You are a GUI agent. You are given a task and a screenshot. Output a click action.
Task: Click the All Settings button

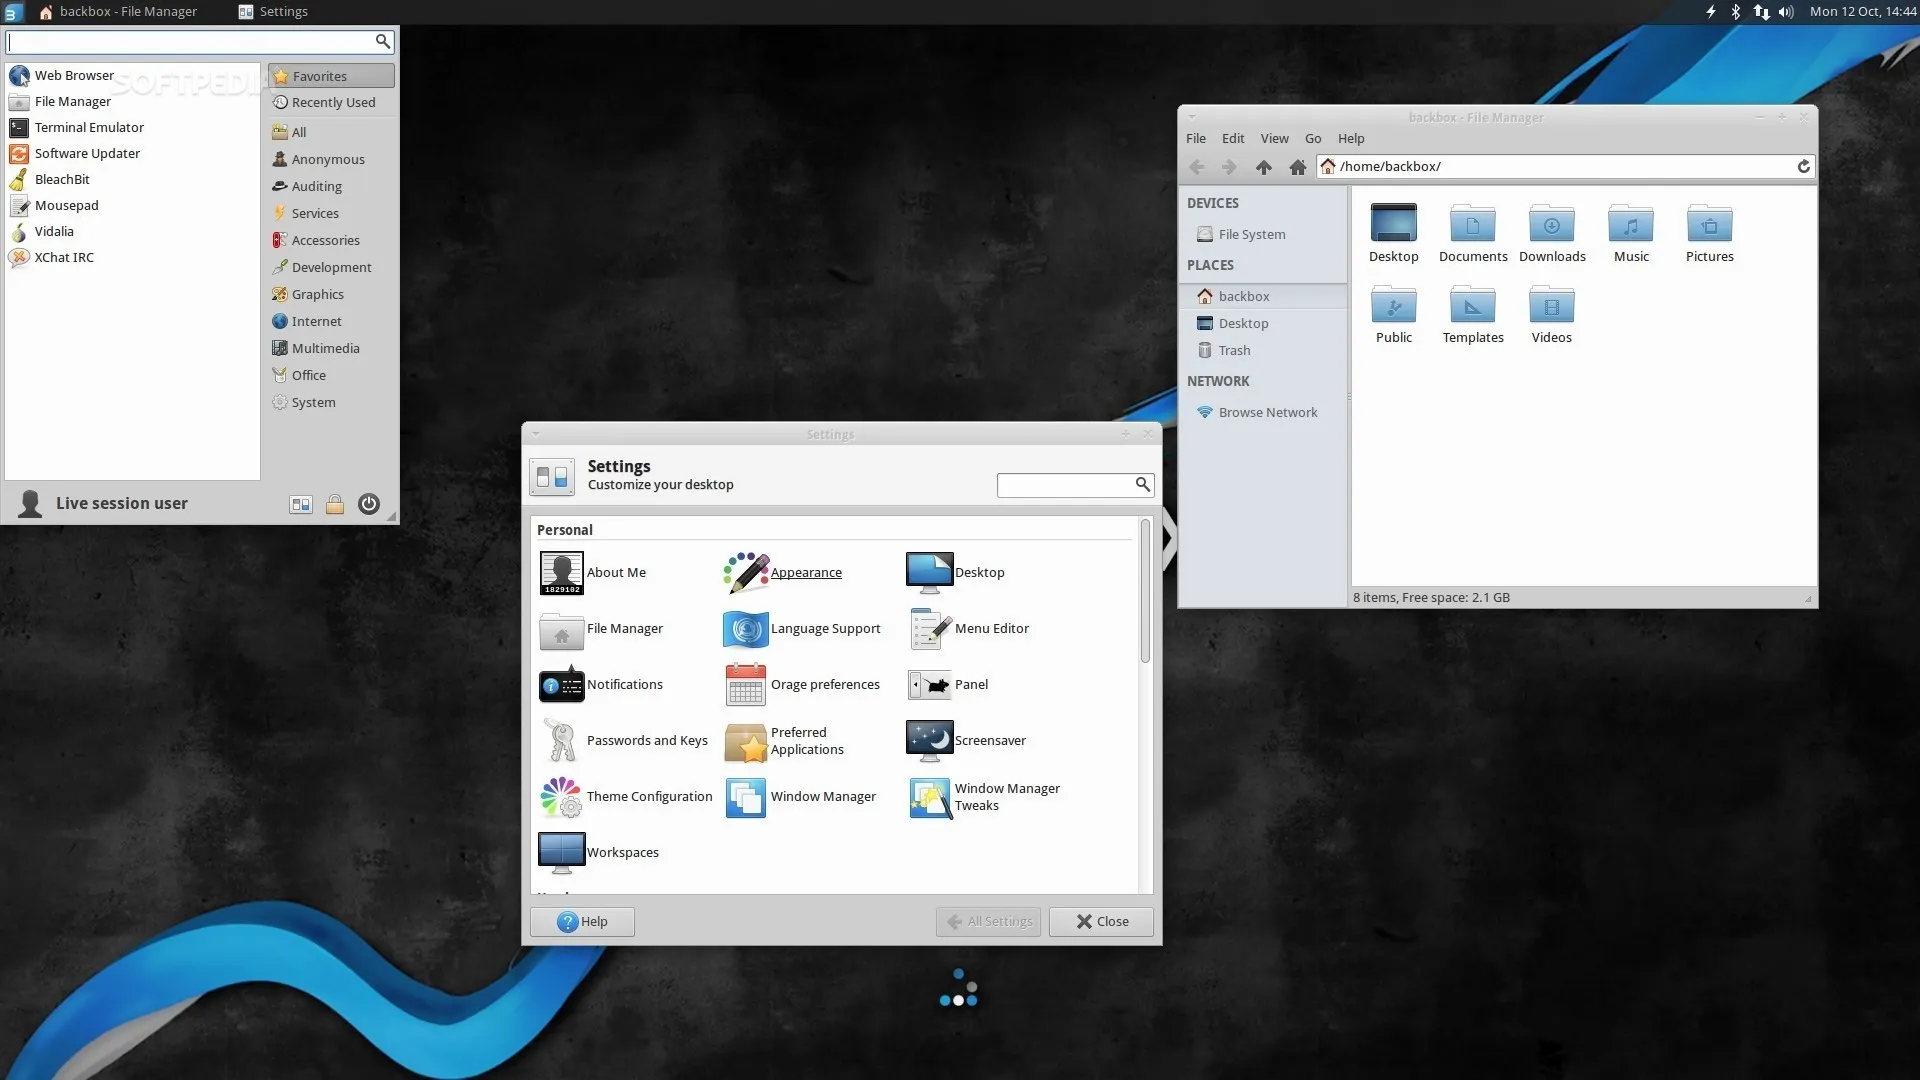point(987,921)
